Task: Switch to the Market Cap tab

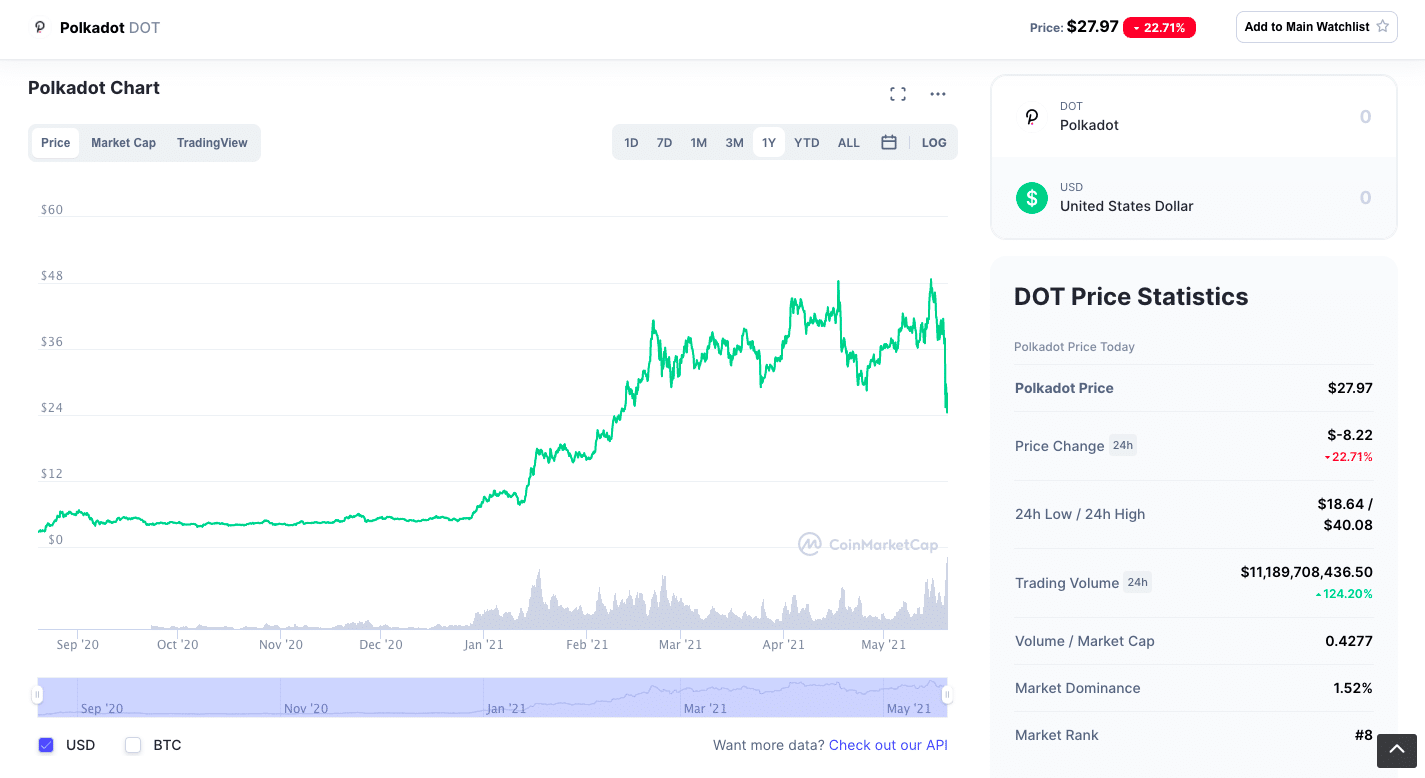Action: (124, 143)
